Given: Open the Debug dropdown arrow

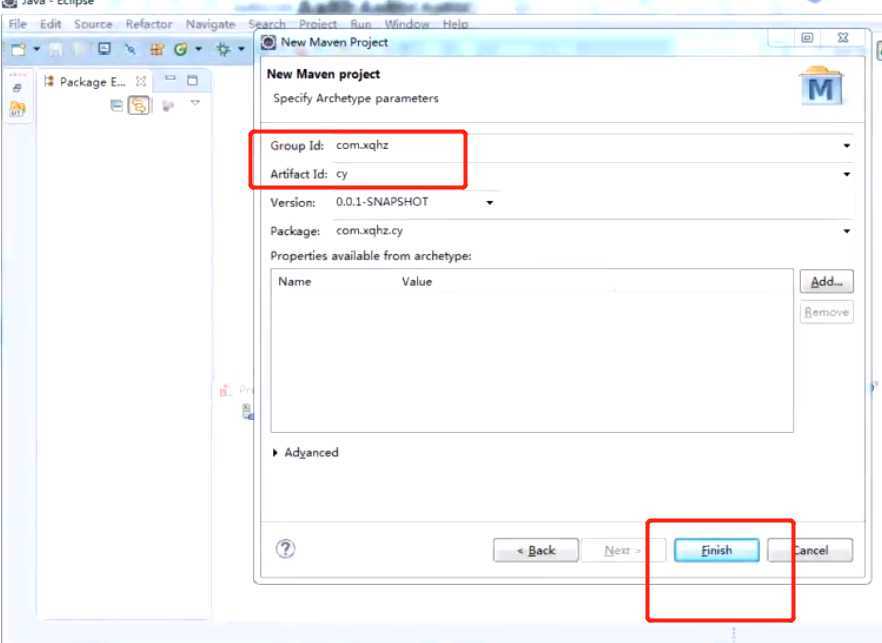Looking at the screenshot, I should tap(241, 50).
